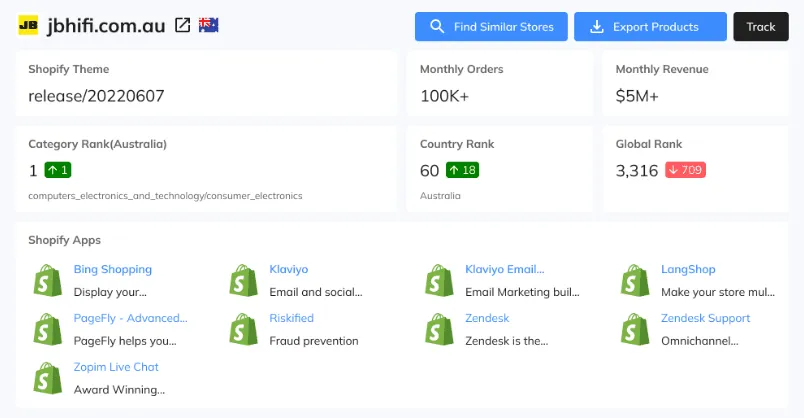
Task: Open the Riskified app link
Action: coord(292,318)
